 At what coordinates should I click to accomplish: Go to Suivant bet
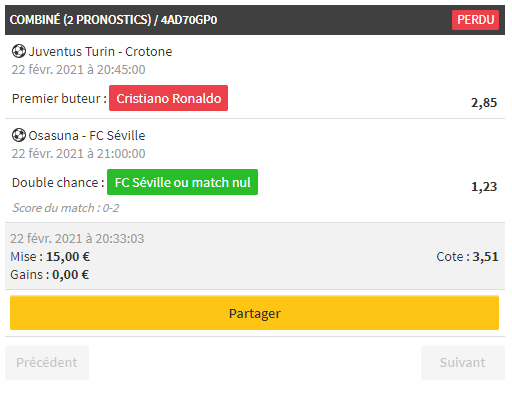(463, 363)
